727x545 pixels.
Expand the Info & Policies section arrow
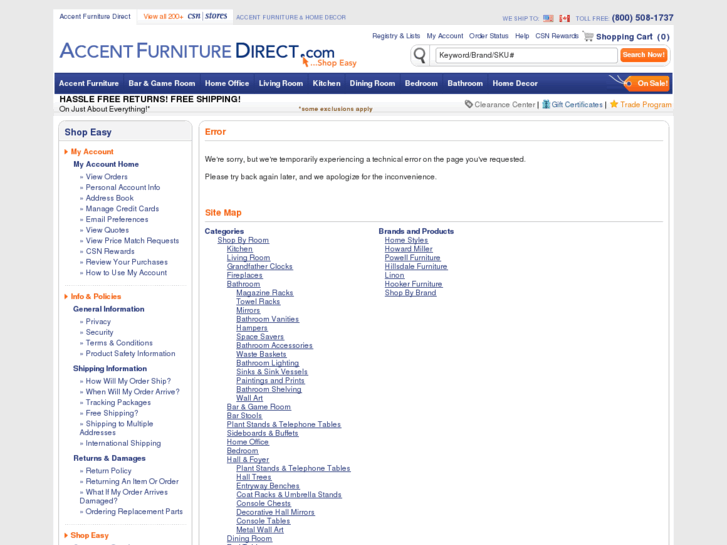(x=66, y=296)
